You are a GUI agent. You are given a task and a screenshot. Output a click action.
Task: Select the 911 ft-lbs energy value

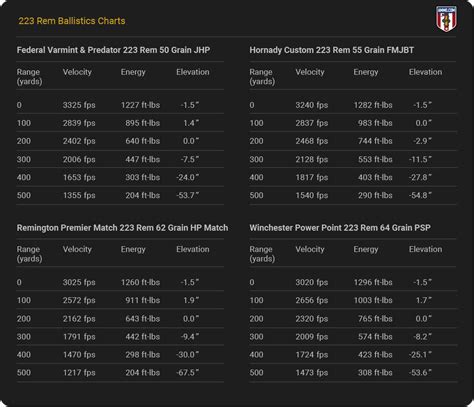(x=143, y=300)
